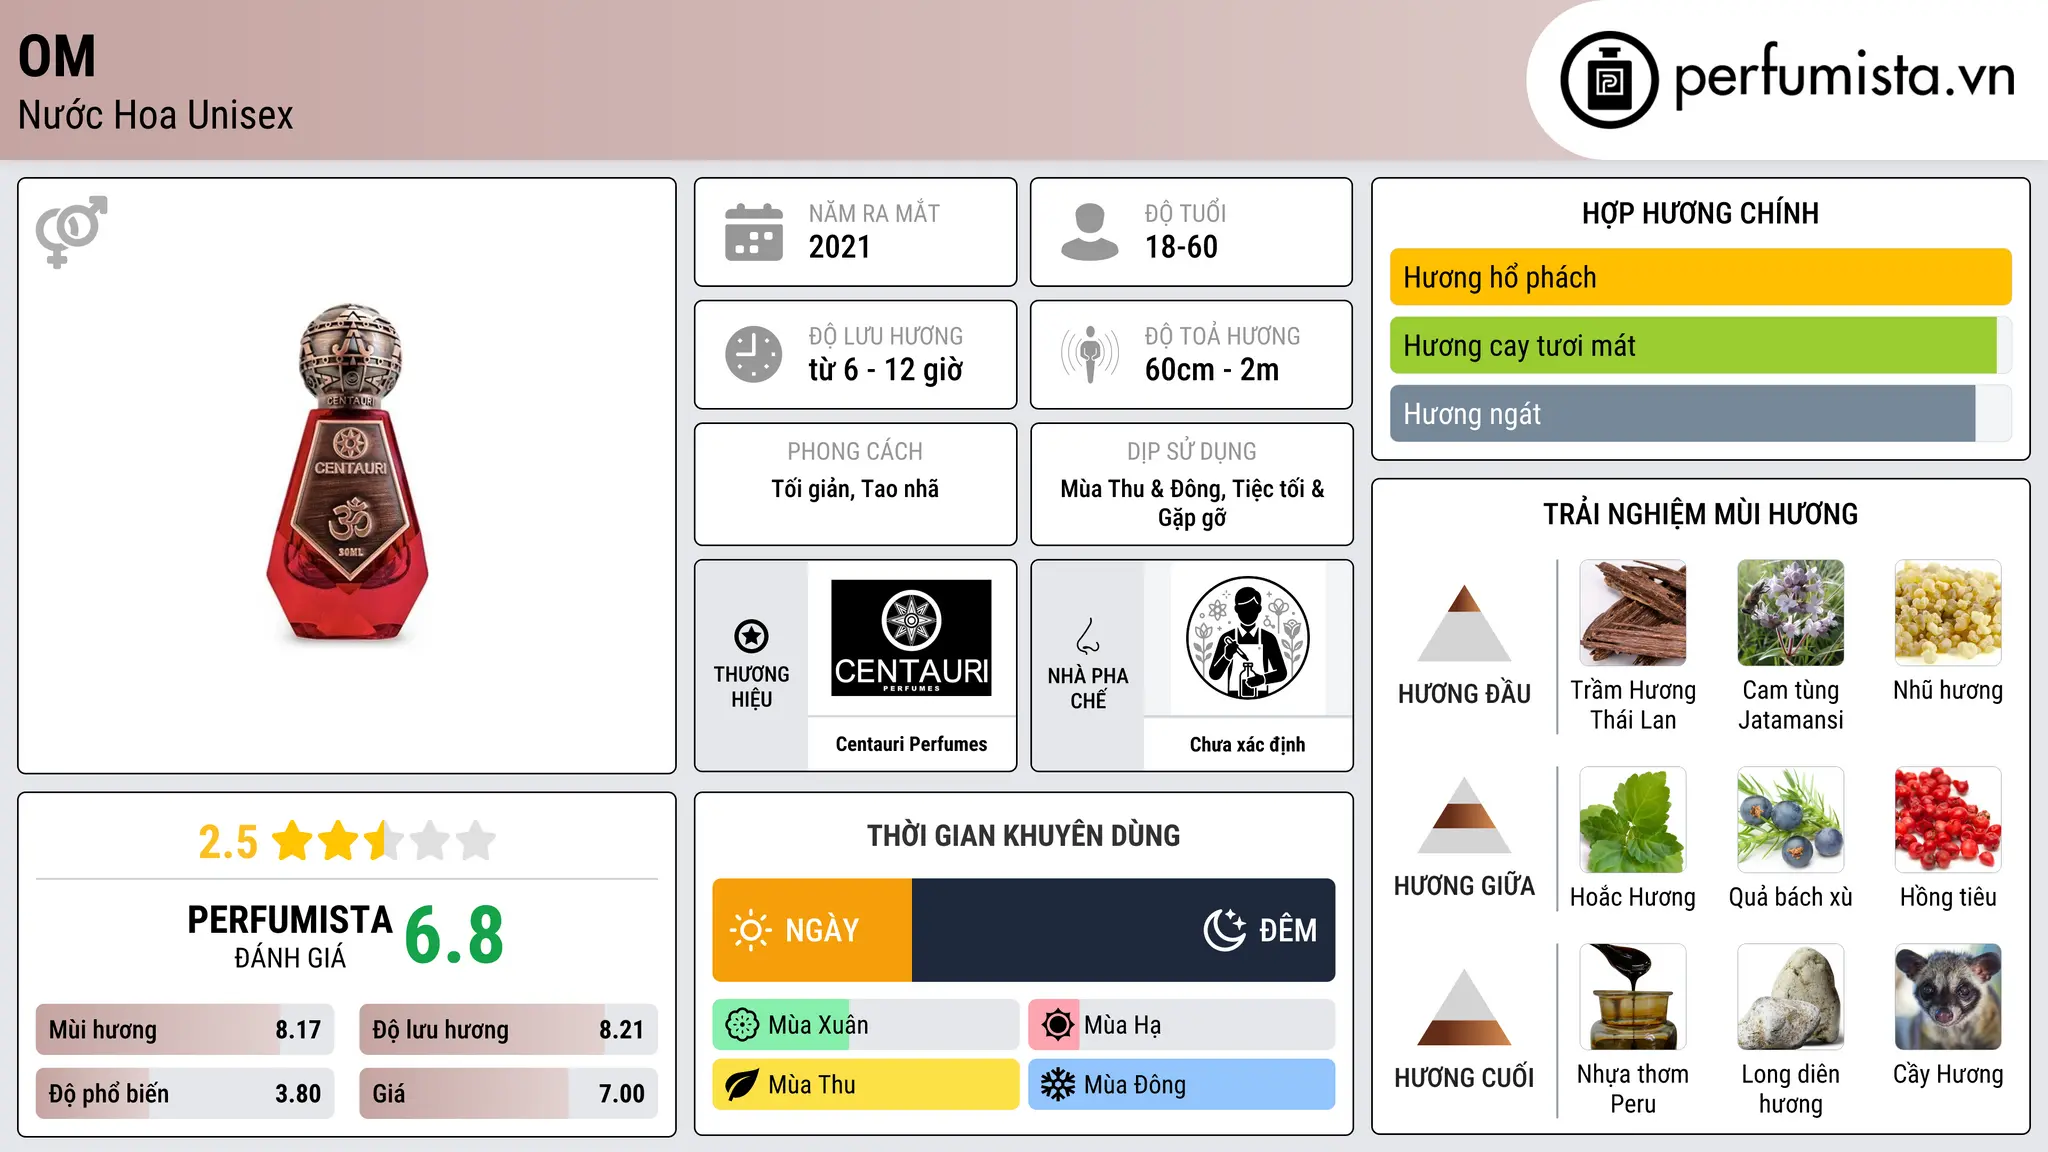Click the snowflake icon for Mùa Đông
The width and height of the screenshot is (2048, 1152).
click(1057, 1085)
